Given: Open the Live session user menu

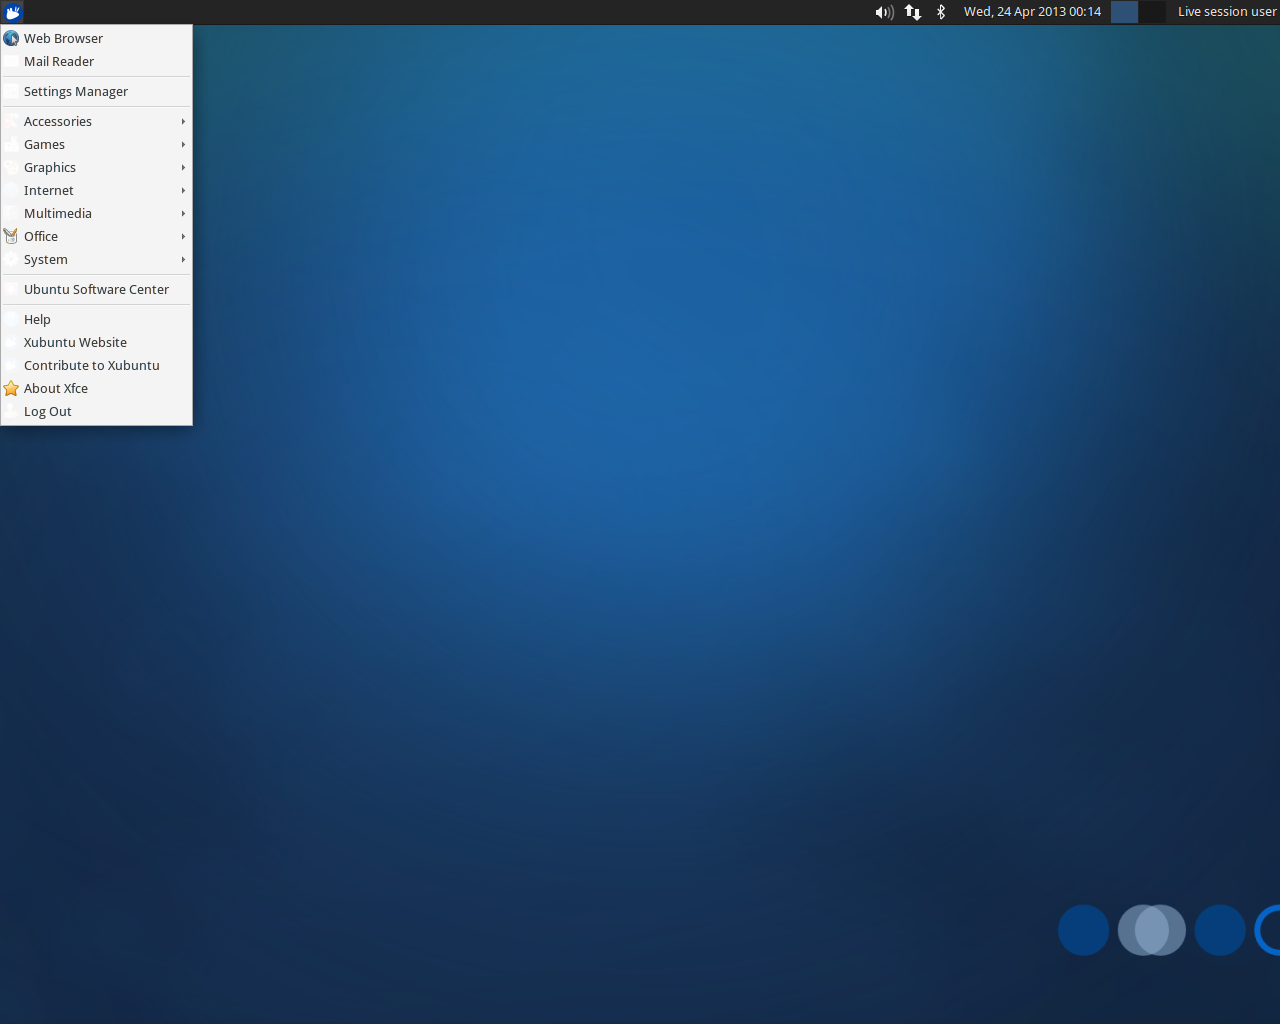Looking at the screenshot, I should pyautogui.click(x=1227, y=12).
